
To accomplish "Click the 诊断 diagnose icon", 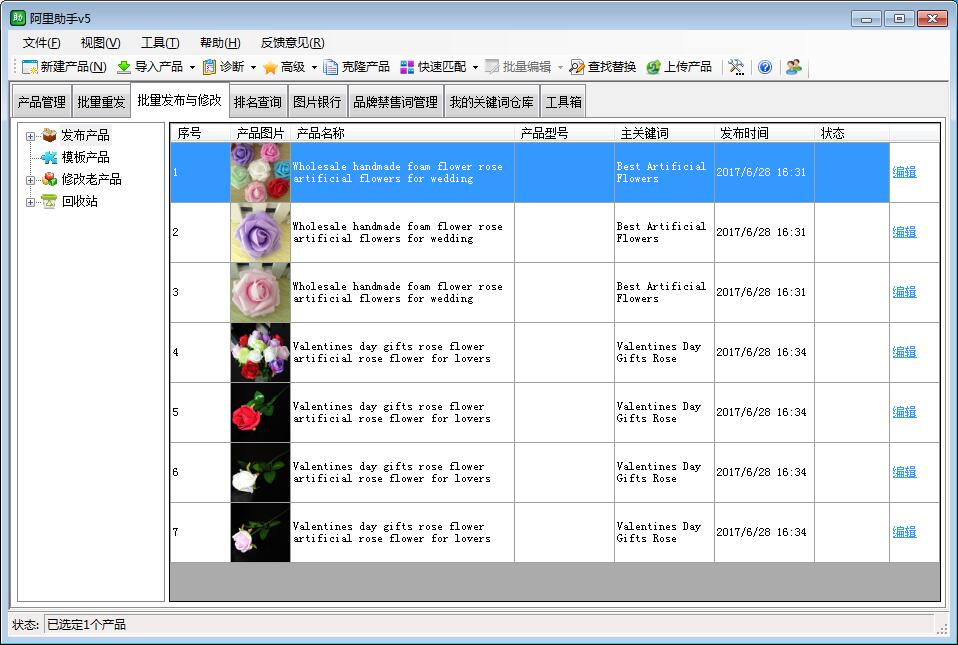I will coord(210,67).
